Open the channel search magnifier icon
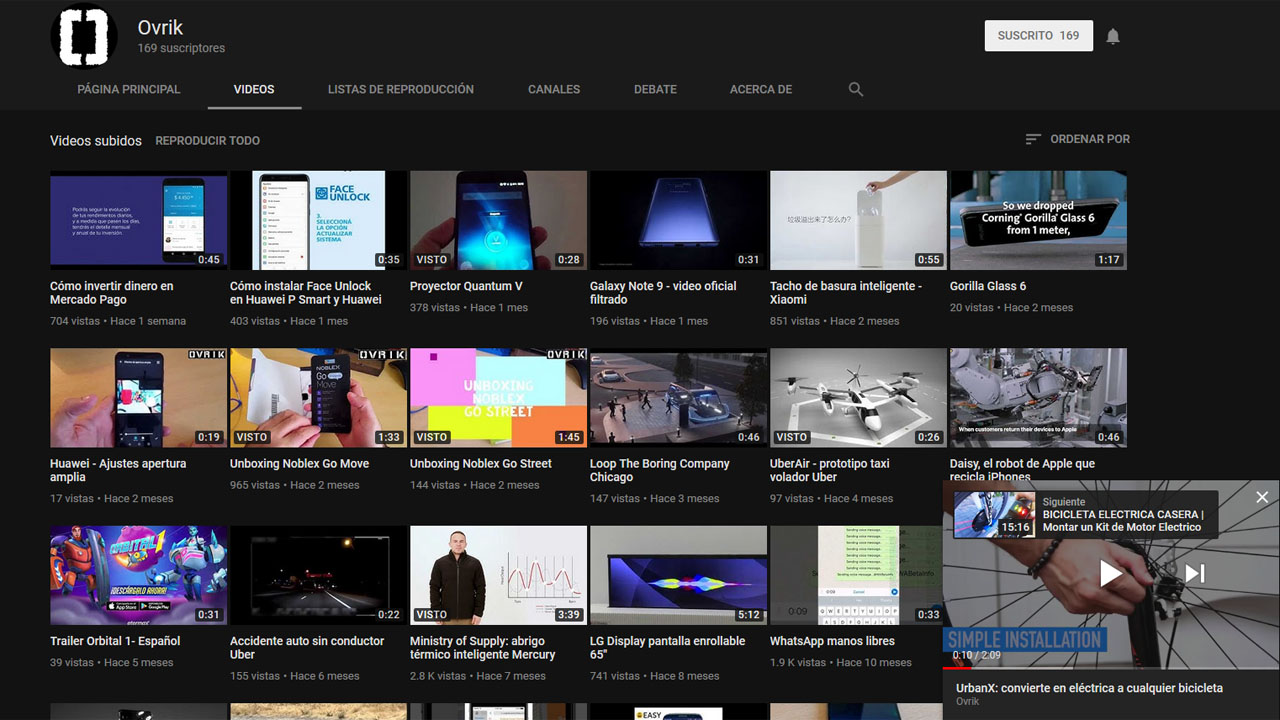Image resolution: width=1280 pixels, height=720 pixels. point(856,89)
